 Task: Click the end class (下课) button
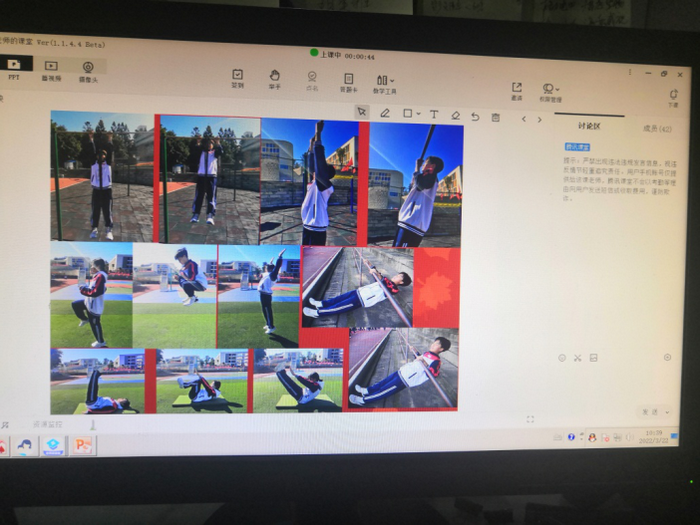(x=673, y=97)
